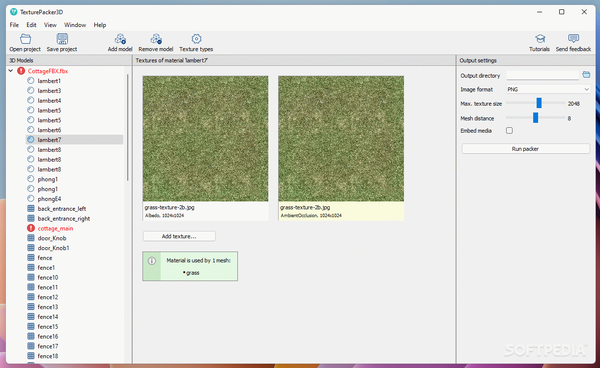Image resolution: width=600 pixels, height=368 pixels.
Task: Click the mesh icon beside door_Knob1
Action: click(x=31, y=248)
